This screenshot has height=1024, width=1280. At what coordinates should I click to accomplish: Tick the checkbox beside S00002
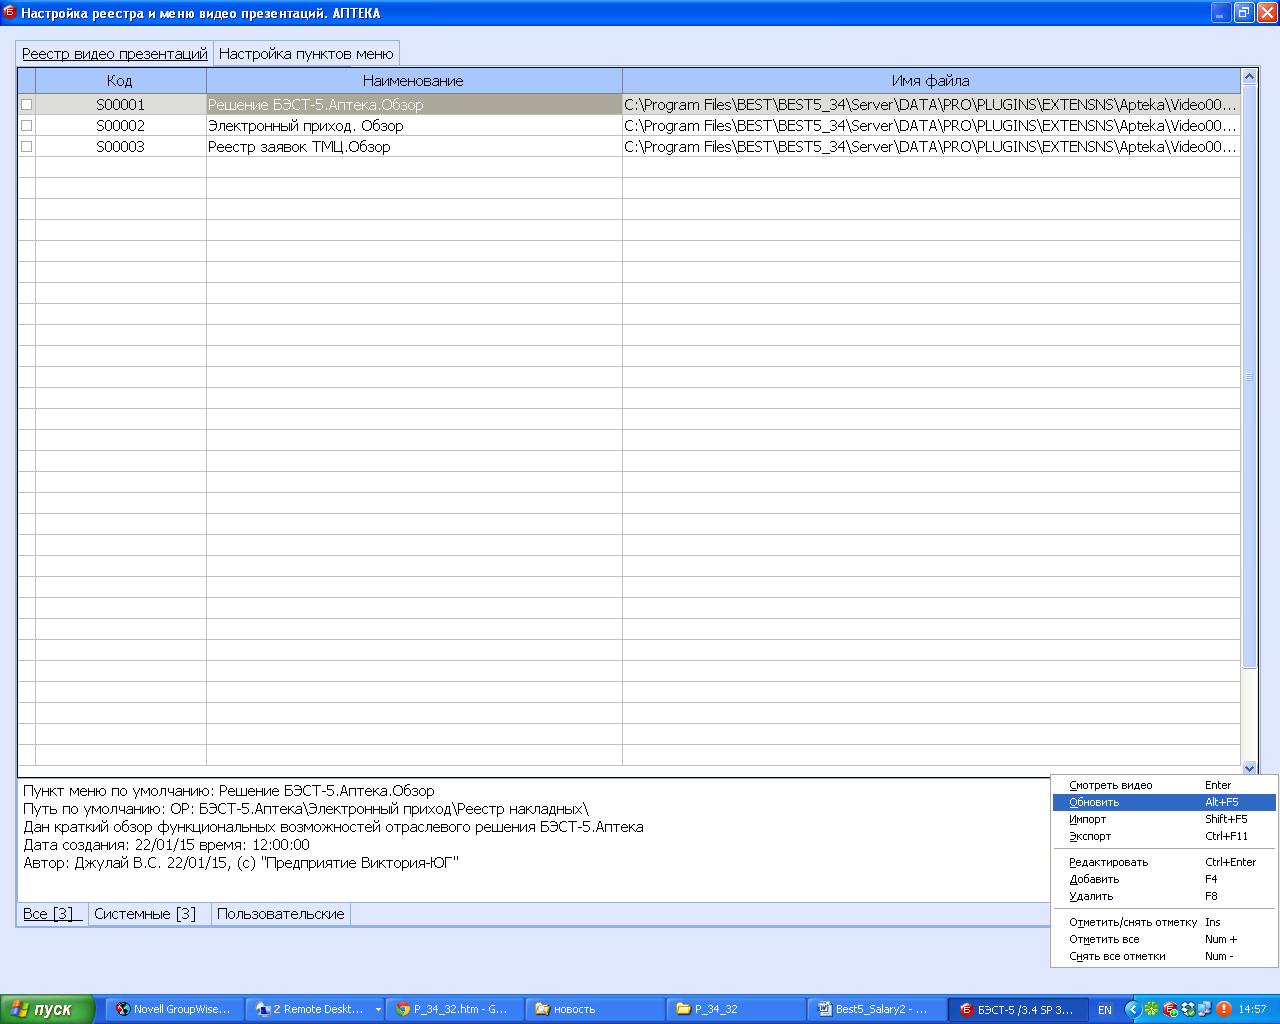click(27, 126)
